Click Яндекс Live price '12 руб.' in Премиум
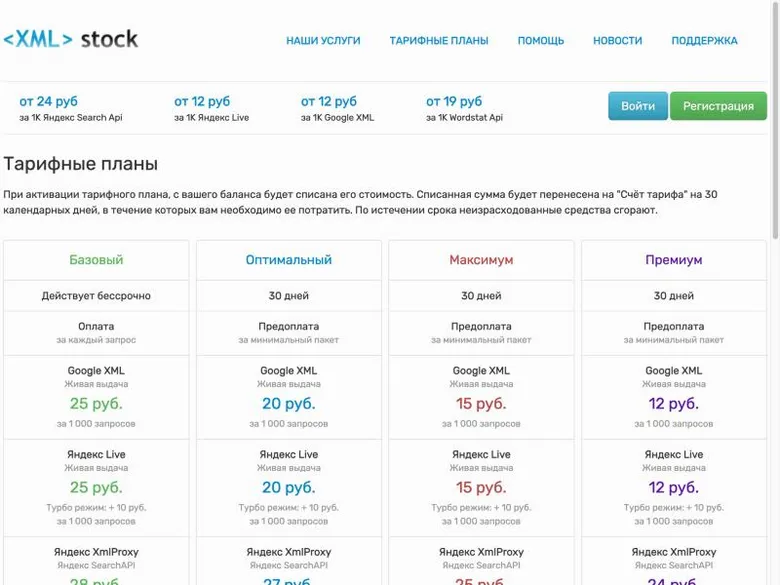The height and width of the screenshot is (585, 780). pos(674,487)
